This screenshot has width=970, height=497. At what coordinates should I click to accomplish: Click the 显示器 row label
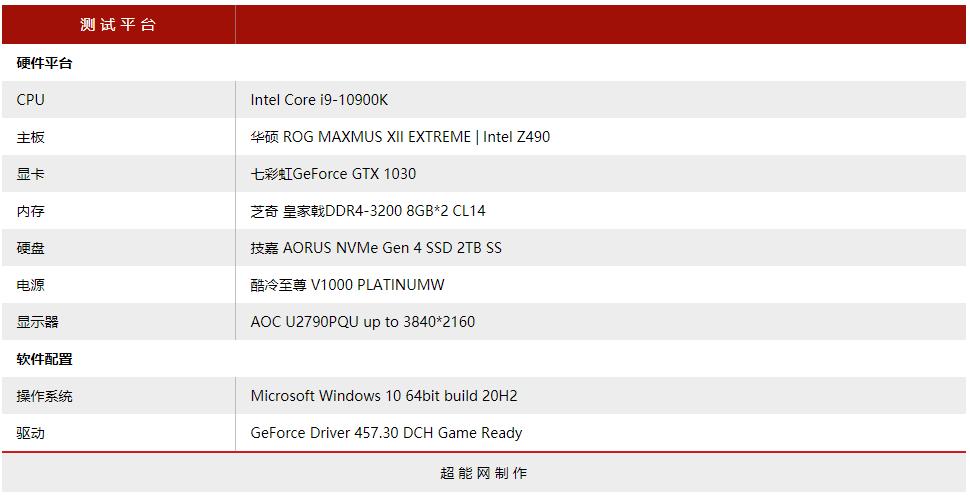(x=38, y=322)
